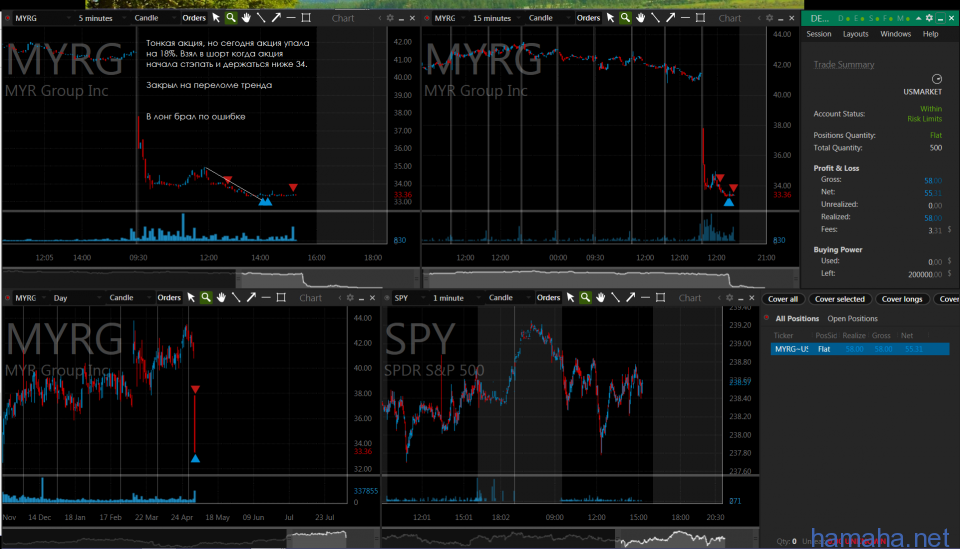Viewport: 960px width, 549px height.
Task: Choose rectangle tool in the MYRG Day chart
Action: pyautogui.click(x=281, y=297)
